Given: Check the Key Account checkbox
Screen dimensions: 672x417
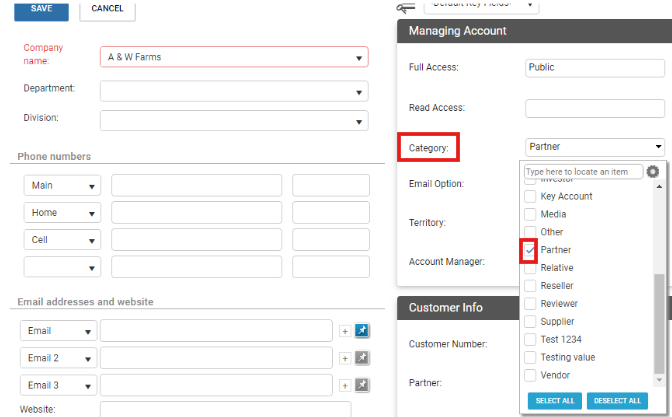Looking at the screenshot, I should 530,196.
